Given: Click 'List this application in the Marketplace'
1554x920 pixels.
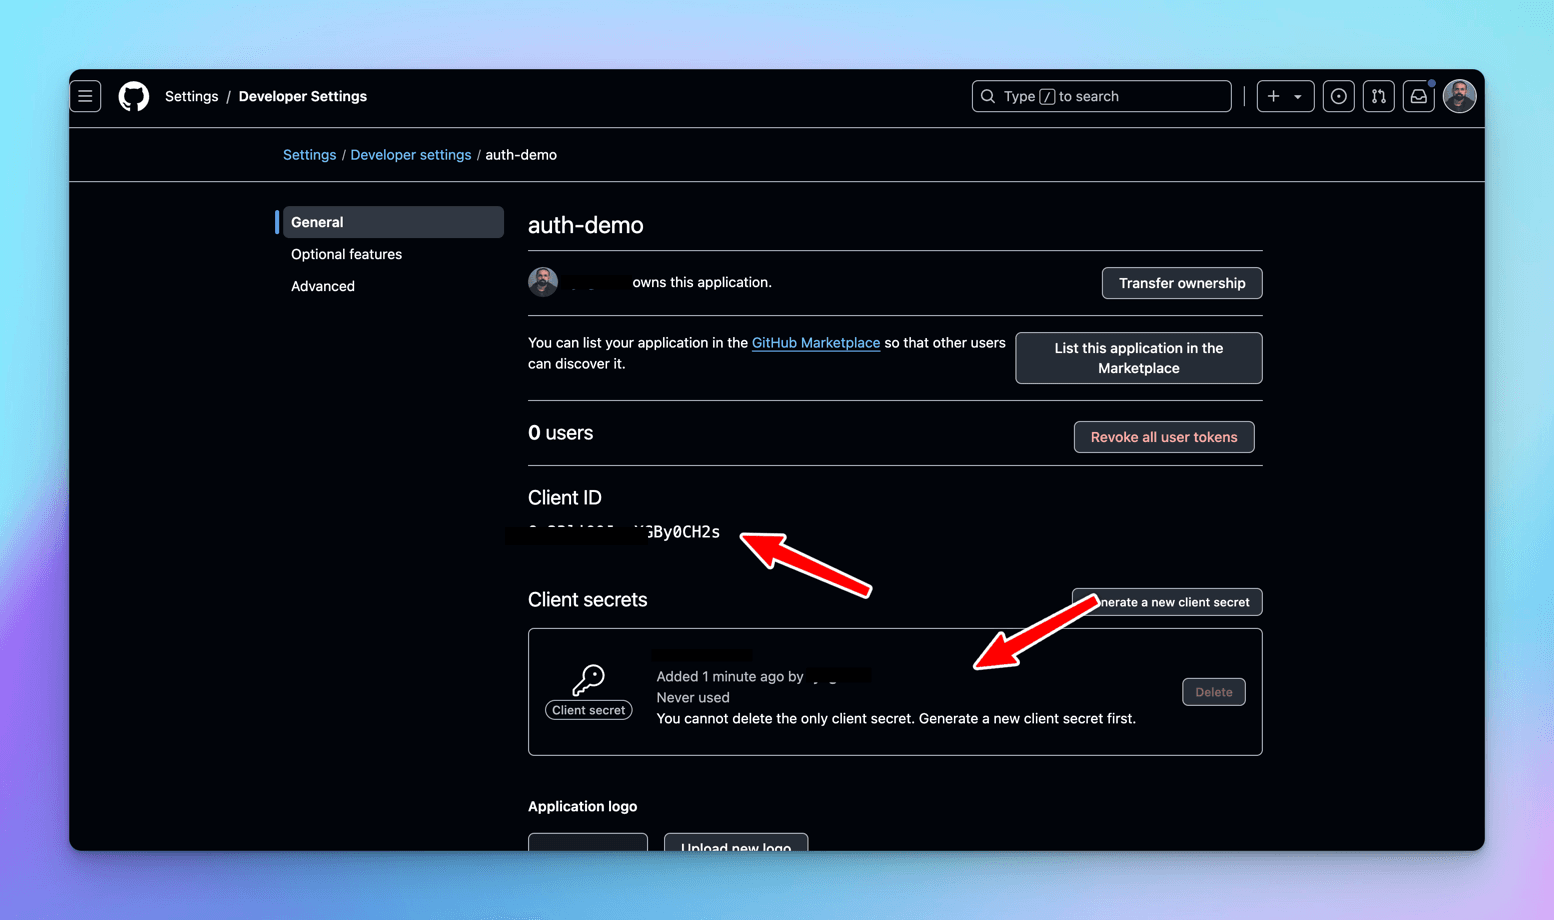Looking at the screenshot, I should point(1138,358).
